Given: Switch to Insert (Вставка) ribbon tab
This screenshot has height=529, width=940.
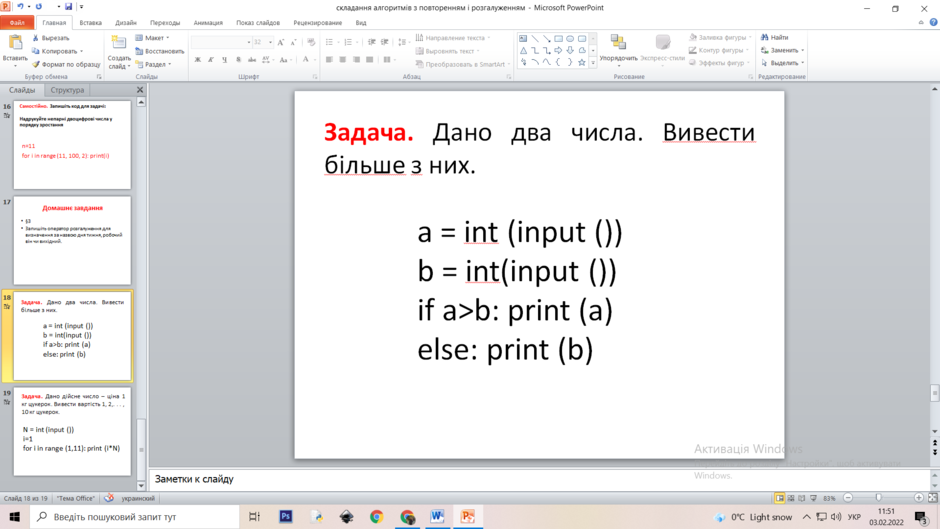Looking at the screenshot, I should pyautogui.click(x=91, y=23).
